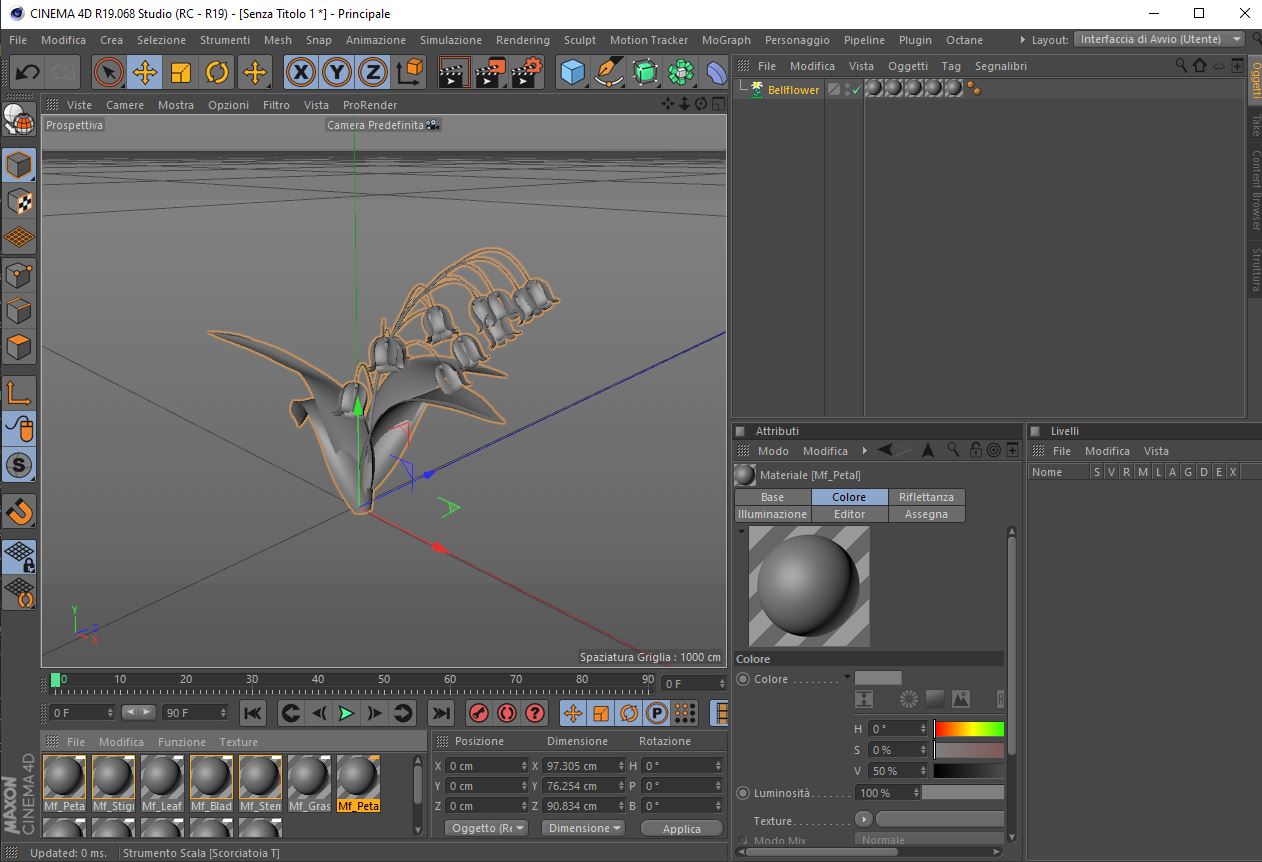Render the view with the clapperboard icon
The width and height of the screenshot is (1262, 862).
[x=455, y=72]
